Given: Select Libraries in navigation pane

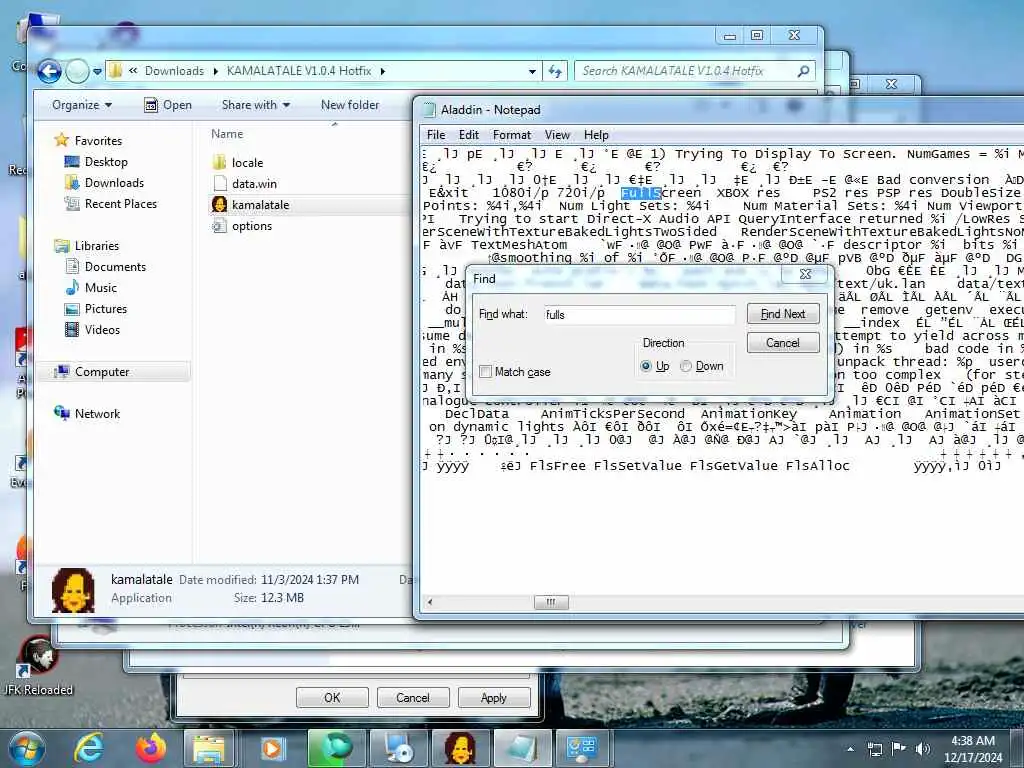Looking at the screenshot, I should [97, 246].
